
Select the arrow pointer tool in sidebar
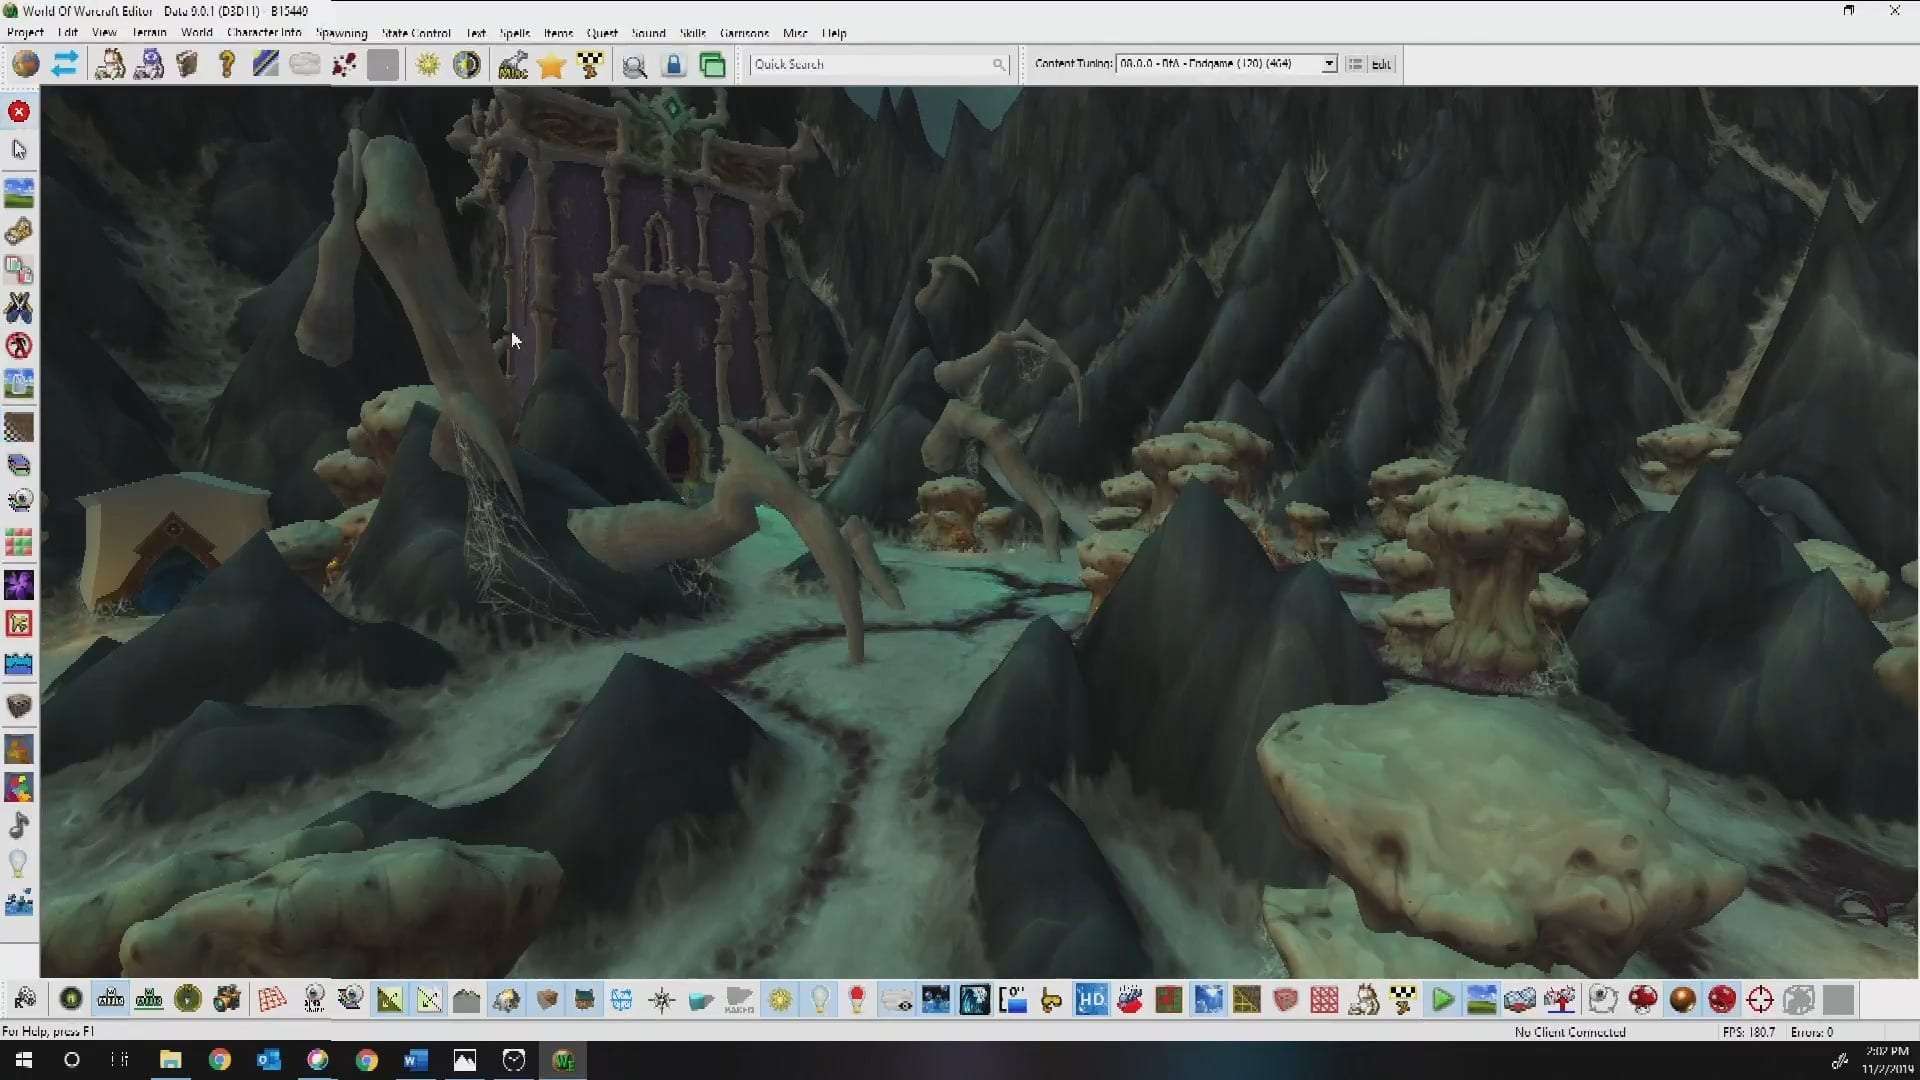click(19, 150)
